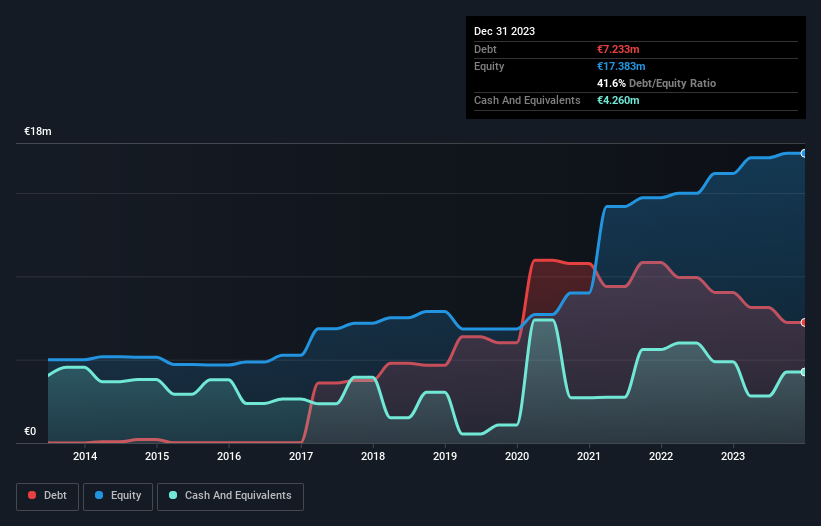Click Cash And Equivalents label in tooltip

[527, 100]
